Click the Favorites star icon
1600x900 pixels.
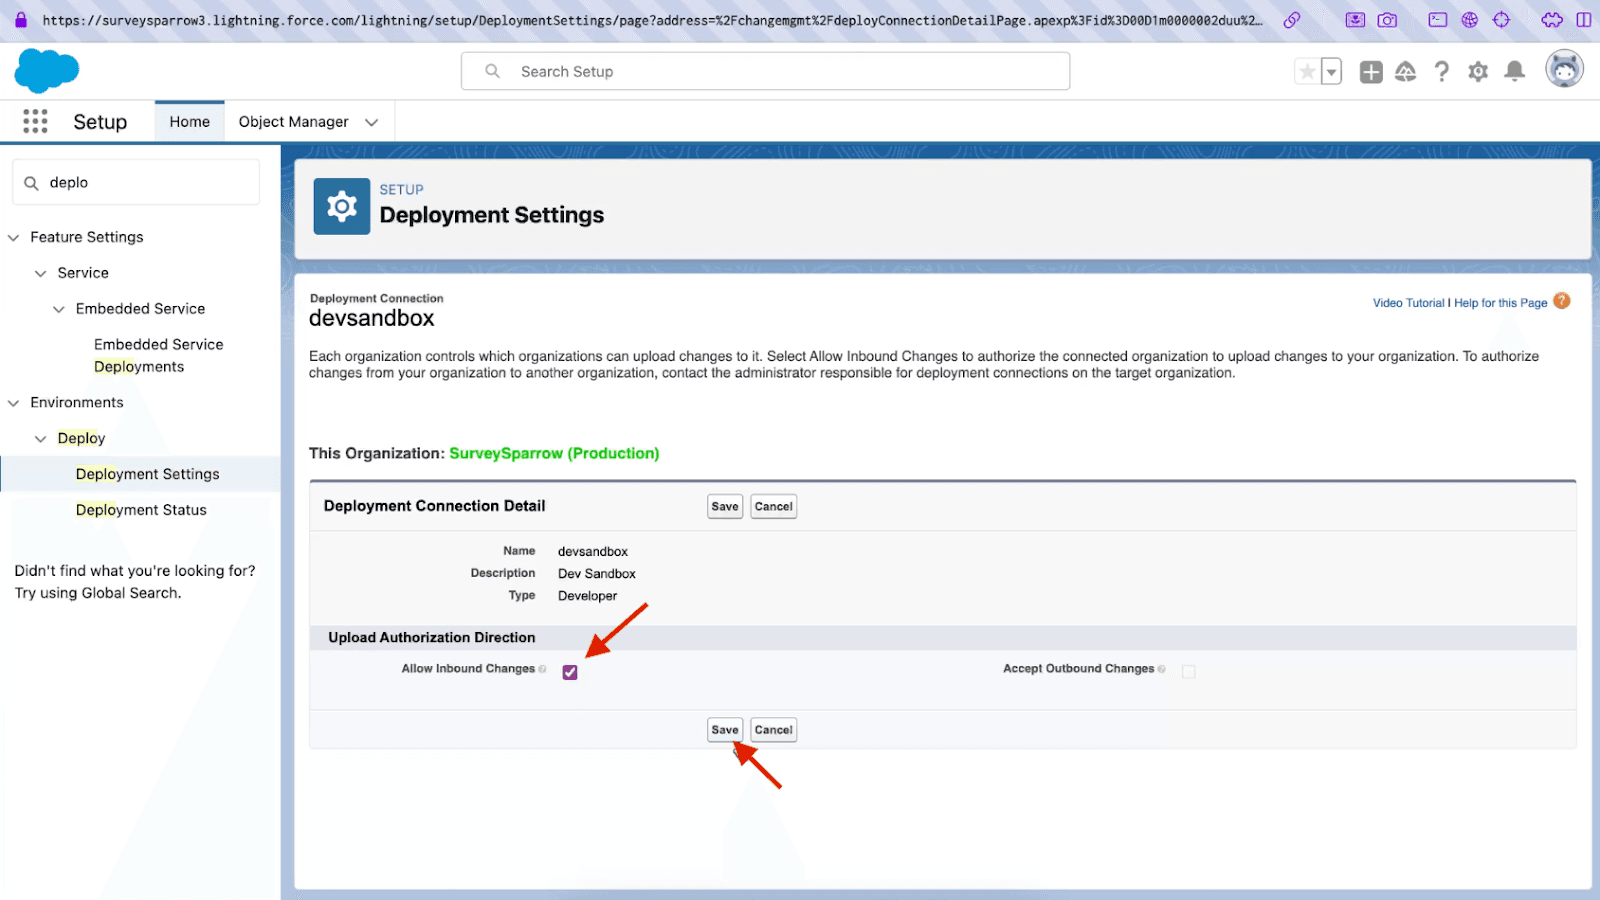(1307, 72)
